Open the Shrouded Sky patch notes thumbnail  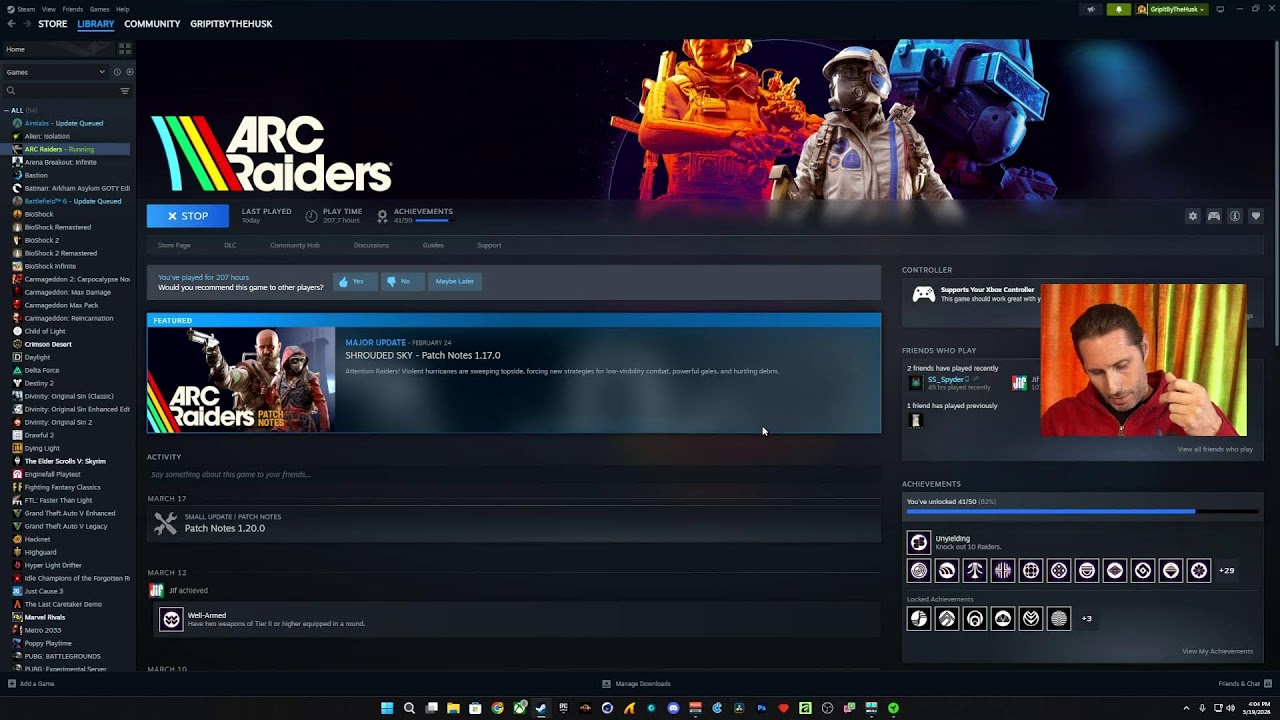click(x=241, y=380)
